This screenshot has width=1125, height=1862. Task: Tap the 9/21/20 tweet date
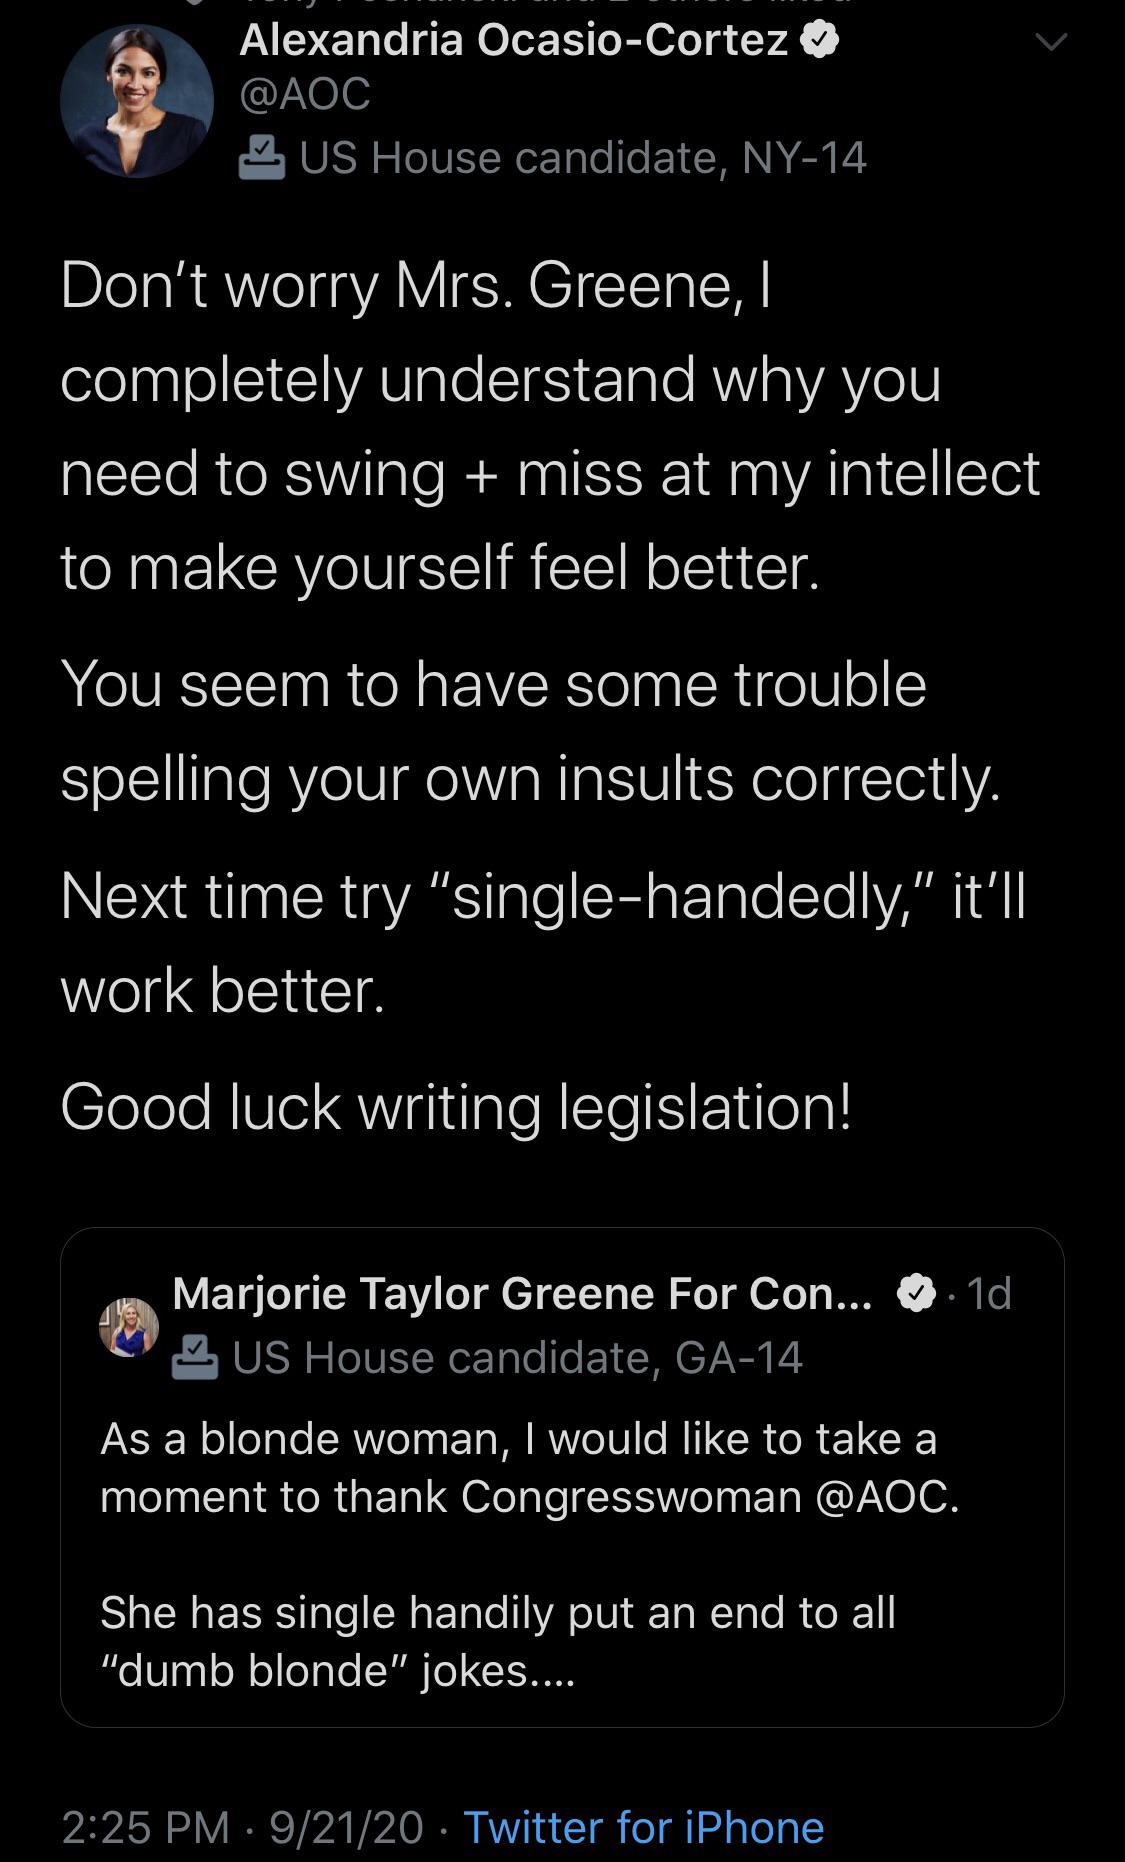(346, 1827)
